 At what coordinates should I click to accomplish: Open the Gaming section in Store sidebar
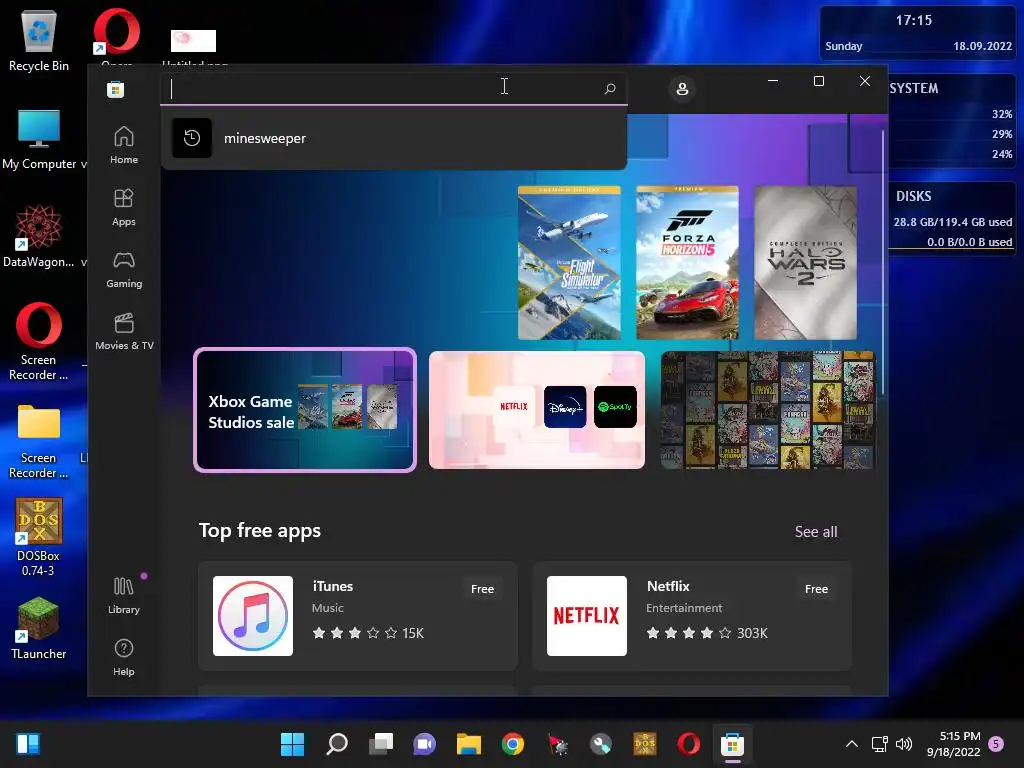[x=123, y=269]
